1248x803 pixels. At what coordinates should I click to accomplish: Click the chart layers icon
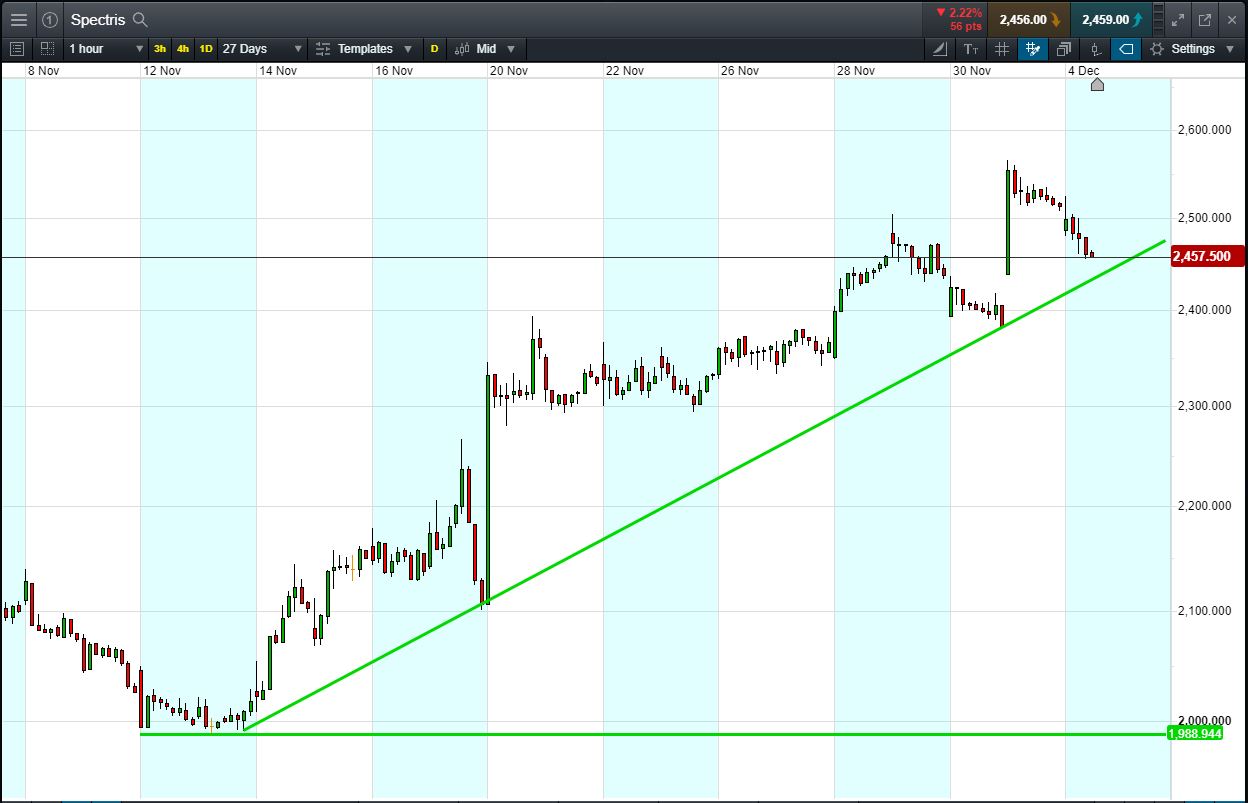pyautogui.click(x=1063, y=48)
